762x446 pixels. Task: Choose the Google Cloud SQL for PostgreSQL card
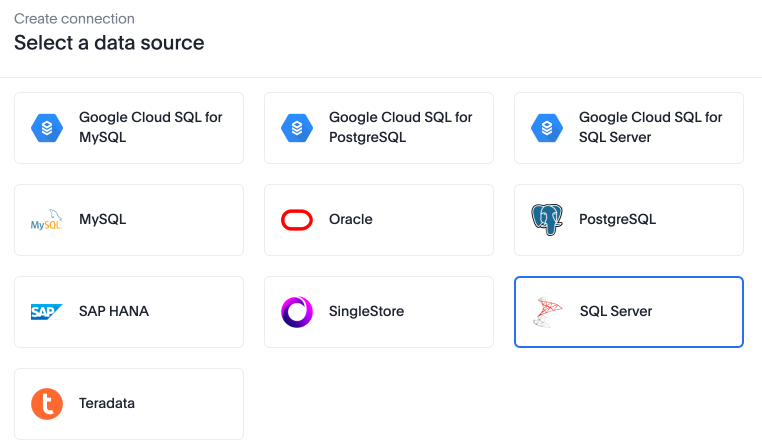click(x=379, y=128)
